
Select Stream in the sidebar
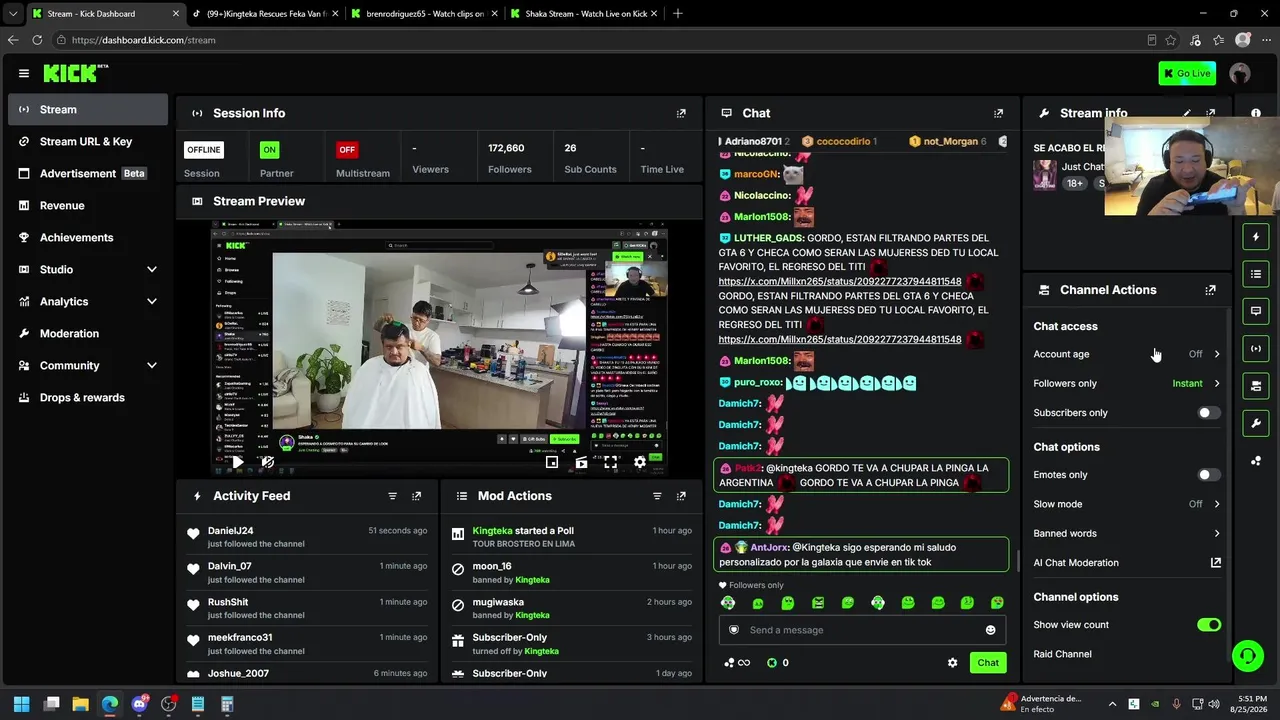(88, 109)
